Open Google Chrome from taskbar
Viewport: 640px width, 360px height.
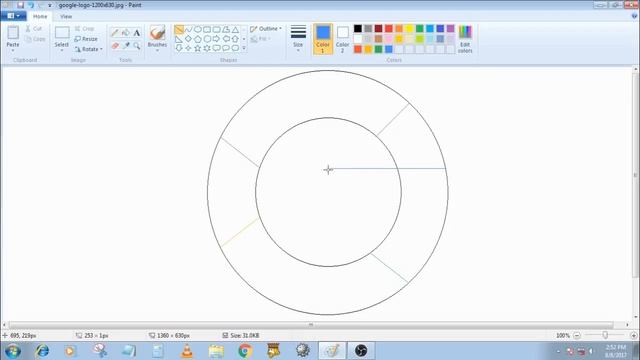245,351
